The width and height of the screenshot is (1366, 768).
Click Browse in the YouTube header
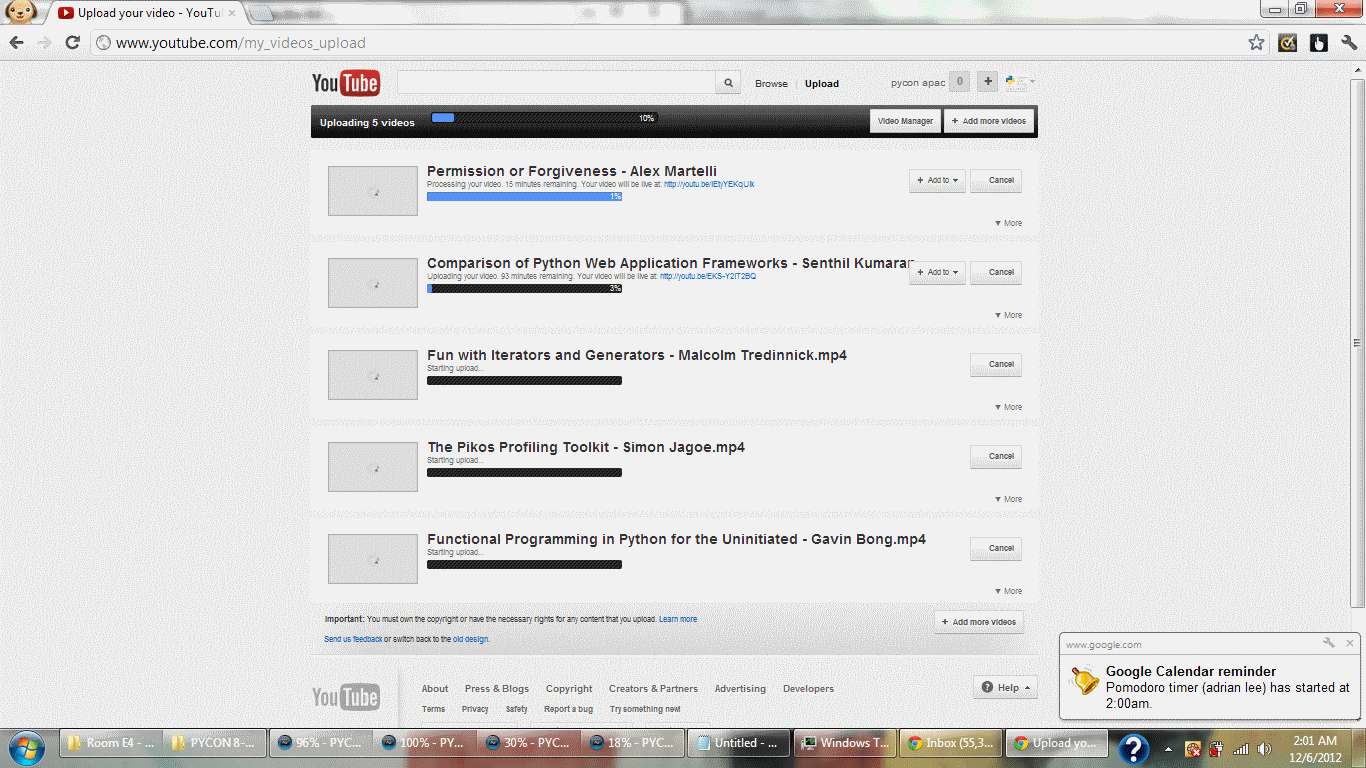point(771,84)
